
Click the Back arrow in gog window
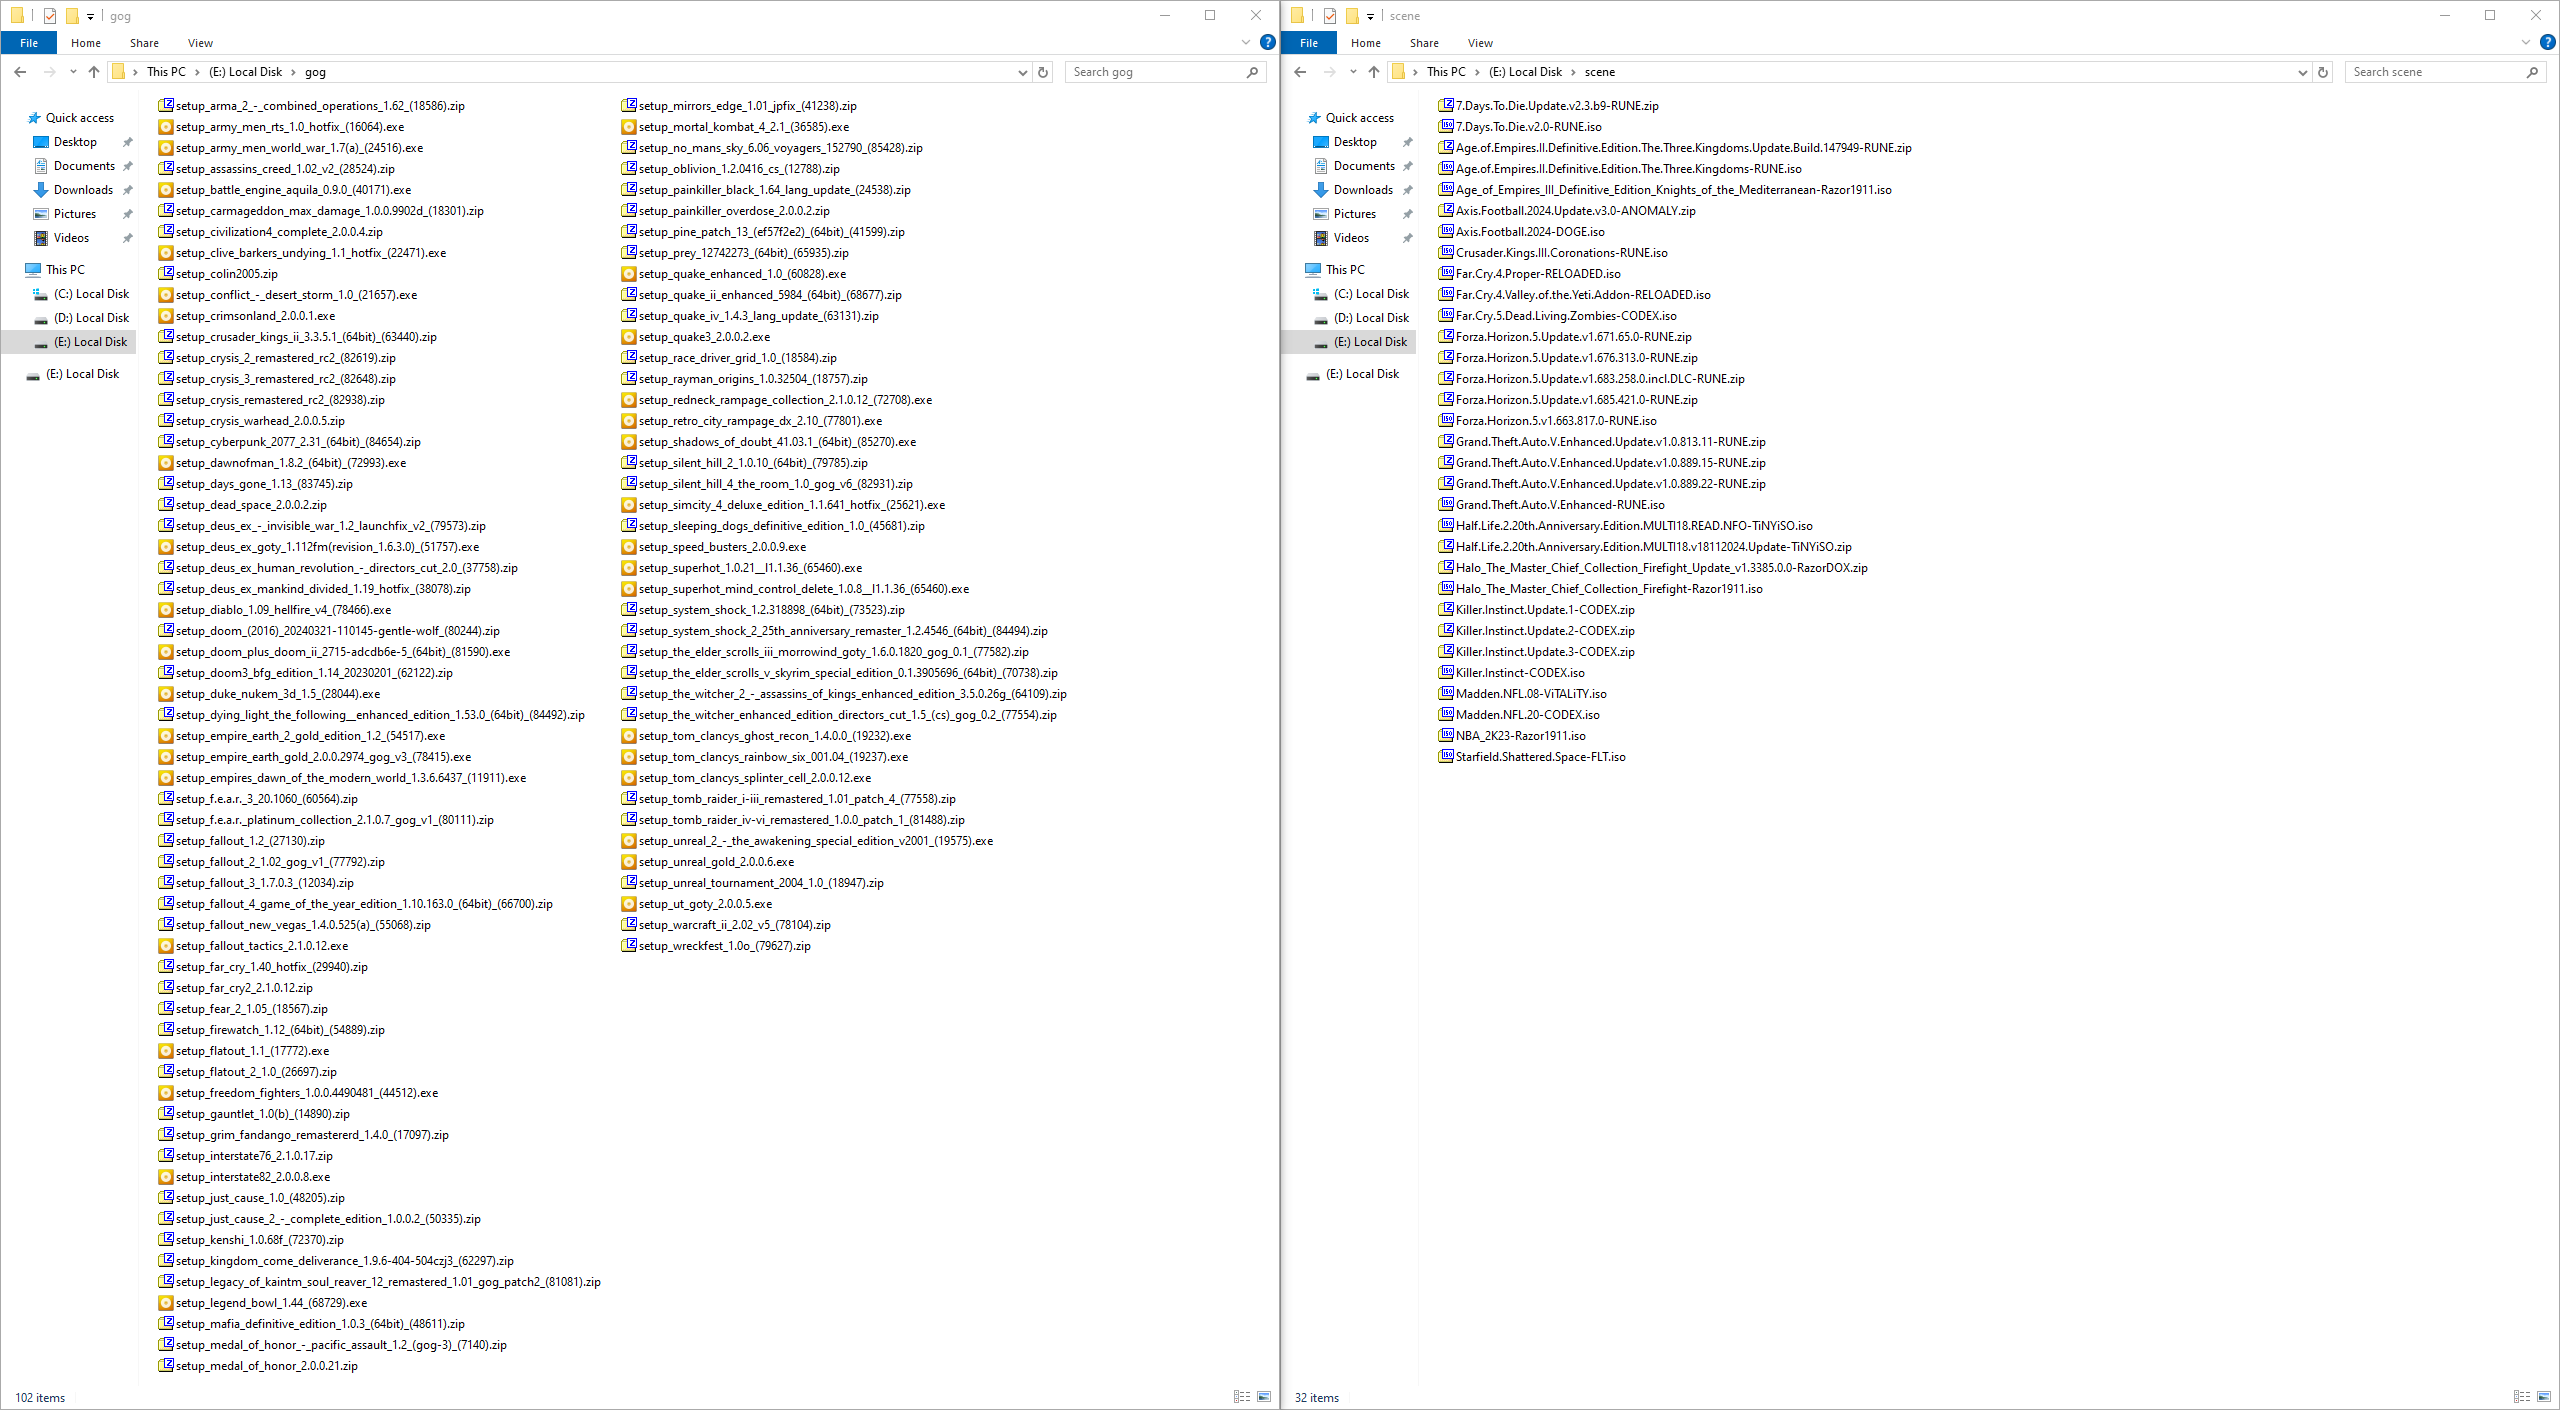[20, 72]
